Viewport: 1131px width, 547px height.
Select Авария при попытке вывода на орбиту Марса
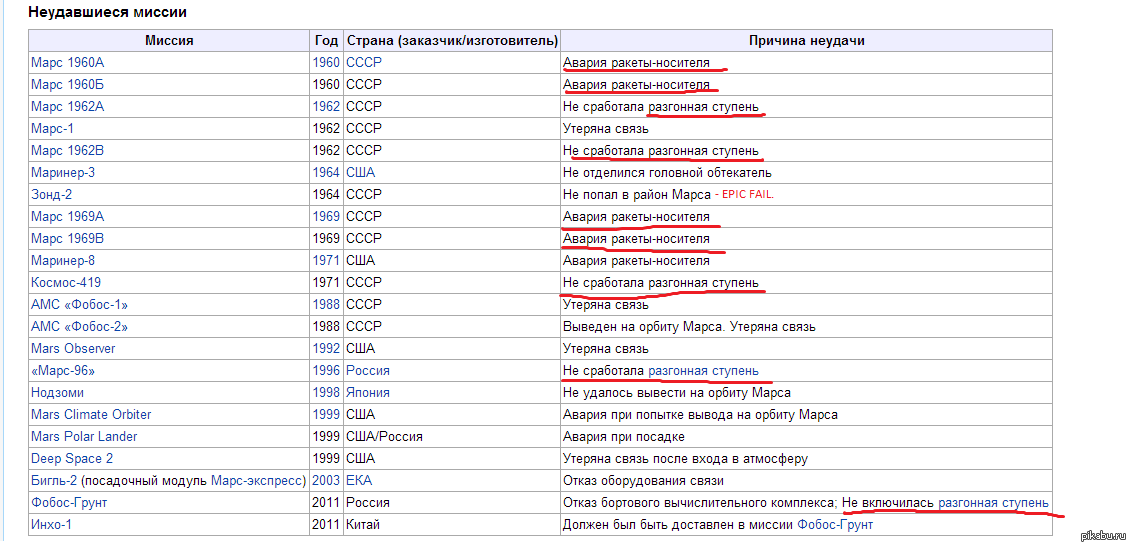700,414
